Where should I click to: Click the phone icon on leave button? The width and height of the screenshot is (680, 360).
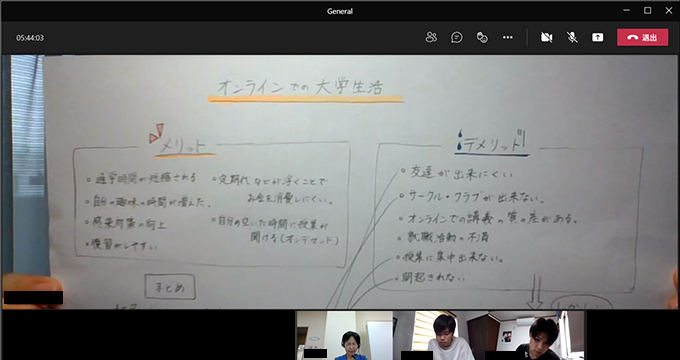click(x=633, y=38)
